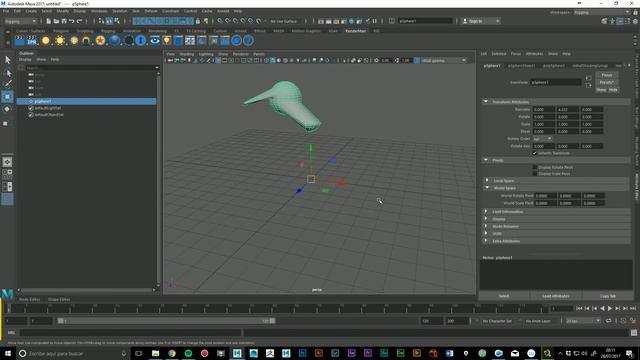
Task: Open the viewport color space dropdown
Action: tap(443, 60)
